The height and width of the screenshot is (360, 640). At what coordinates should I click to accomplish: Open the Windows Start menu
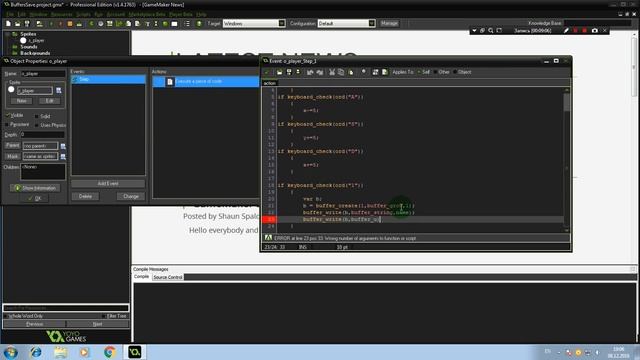(x=11, y=352)
